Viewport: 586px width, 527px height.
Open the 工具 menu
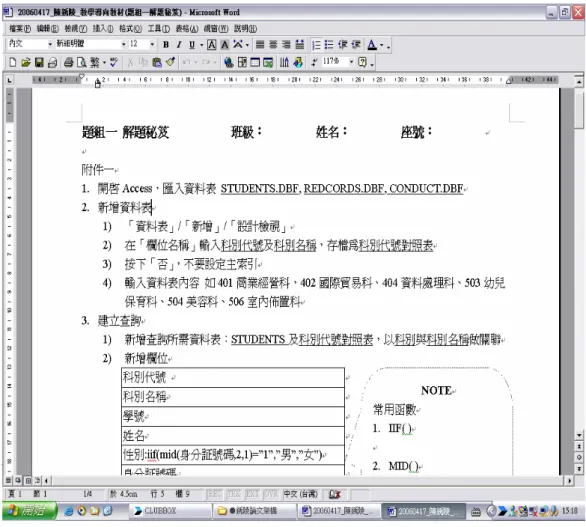tap(158, 28)
